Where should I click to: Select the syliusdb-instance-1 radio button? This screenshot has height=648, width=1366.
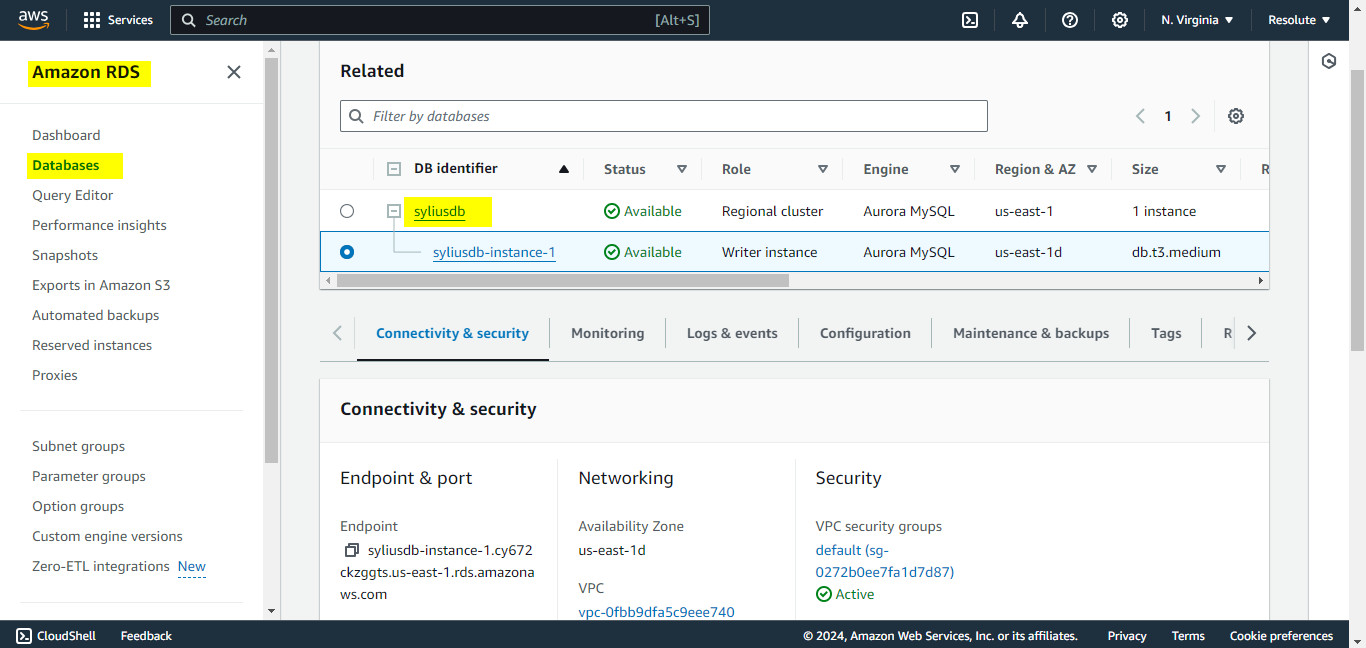click(347, 252)
